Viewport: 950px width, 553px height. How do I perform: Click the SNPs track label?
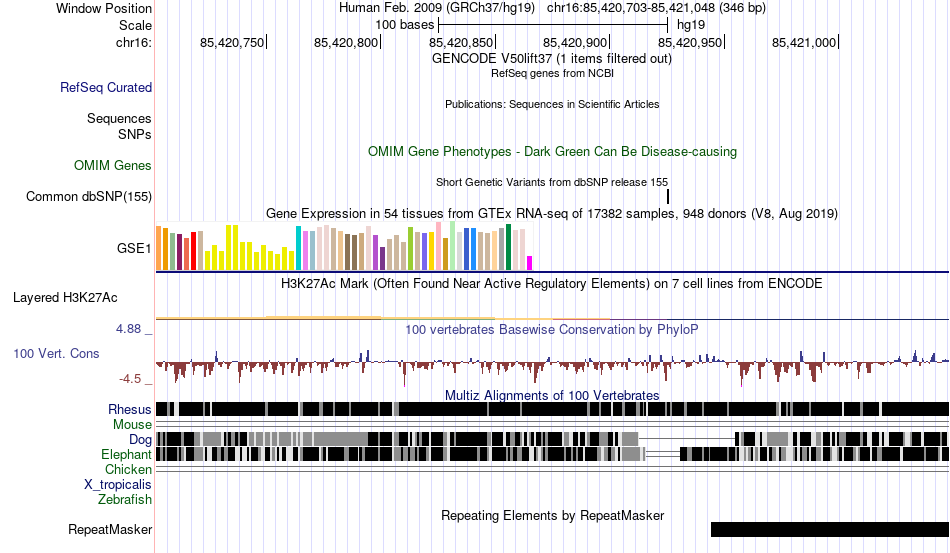(135, 134)
